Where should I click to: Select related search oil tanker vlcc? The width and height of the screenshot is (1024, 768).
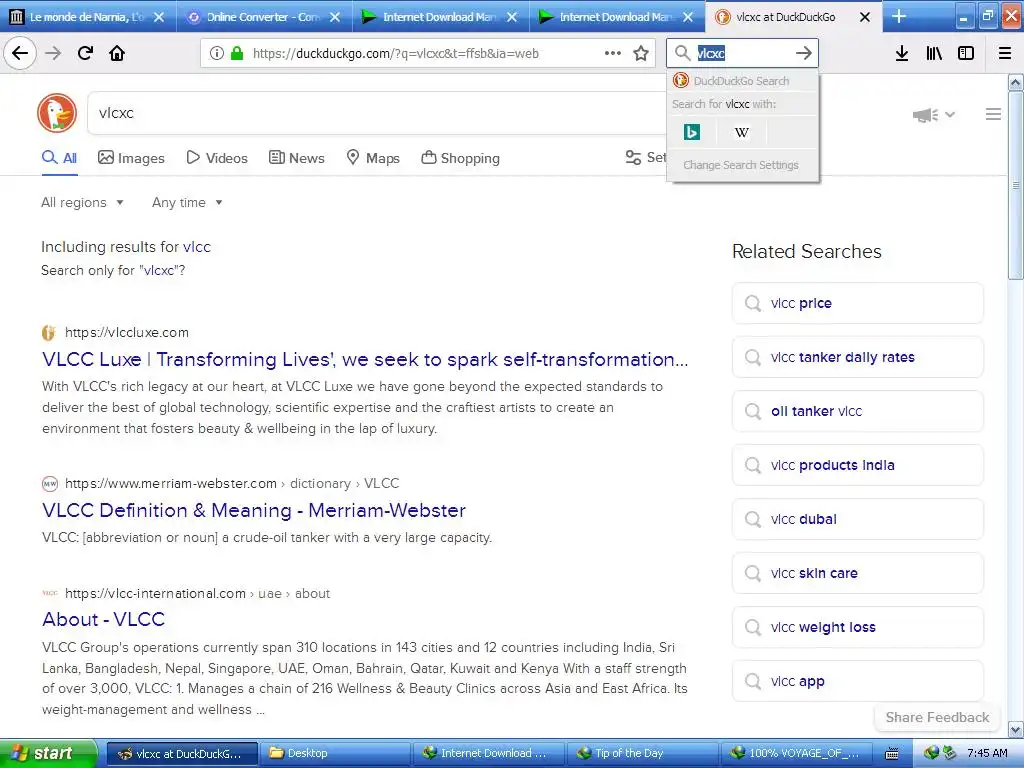(x=857, y=411)
